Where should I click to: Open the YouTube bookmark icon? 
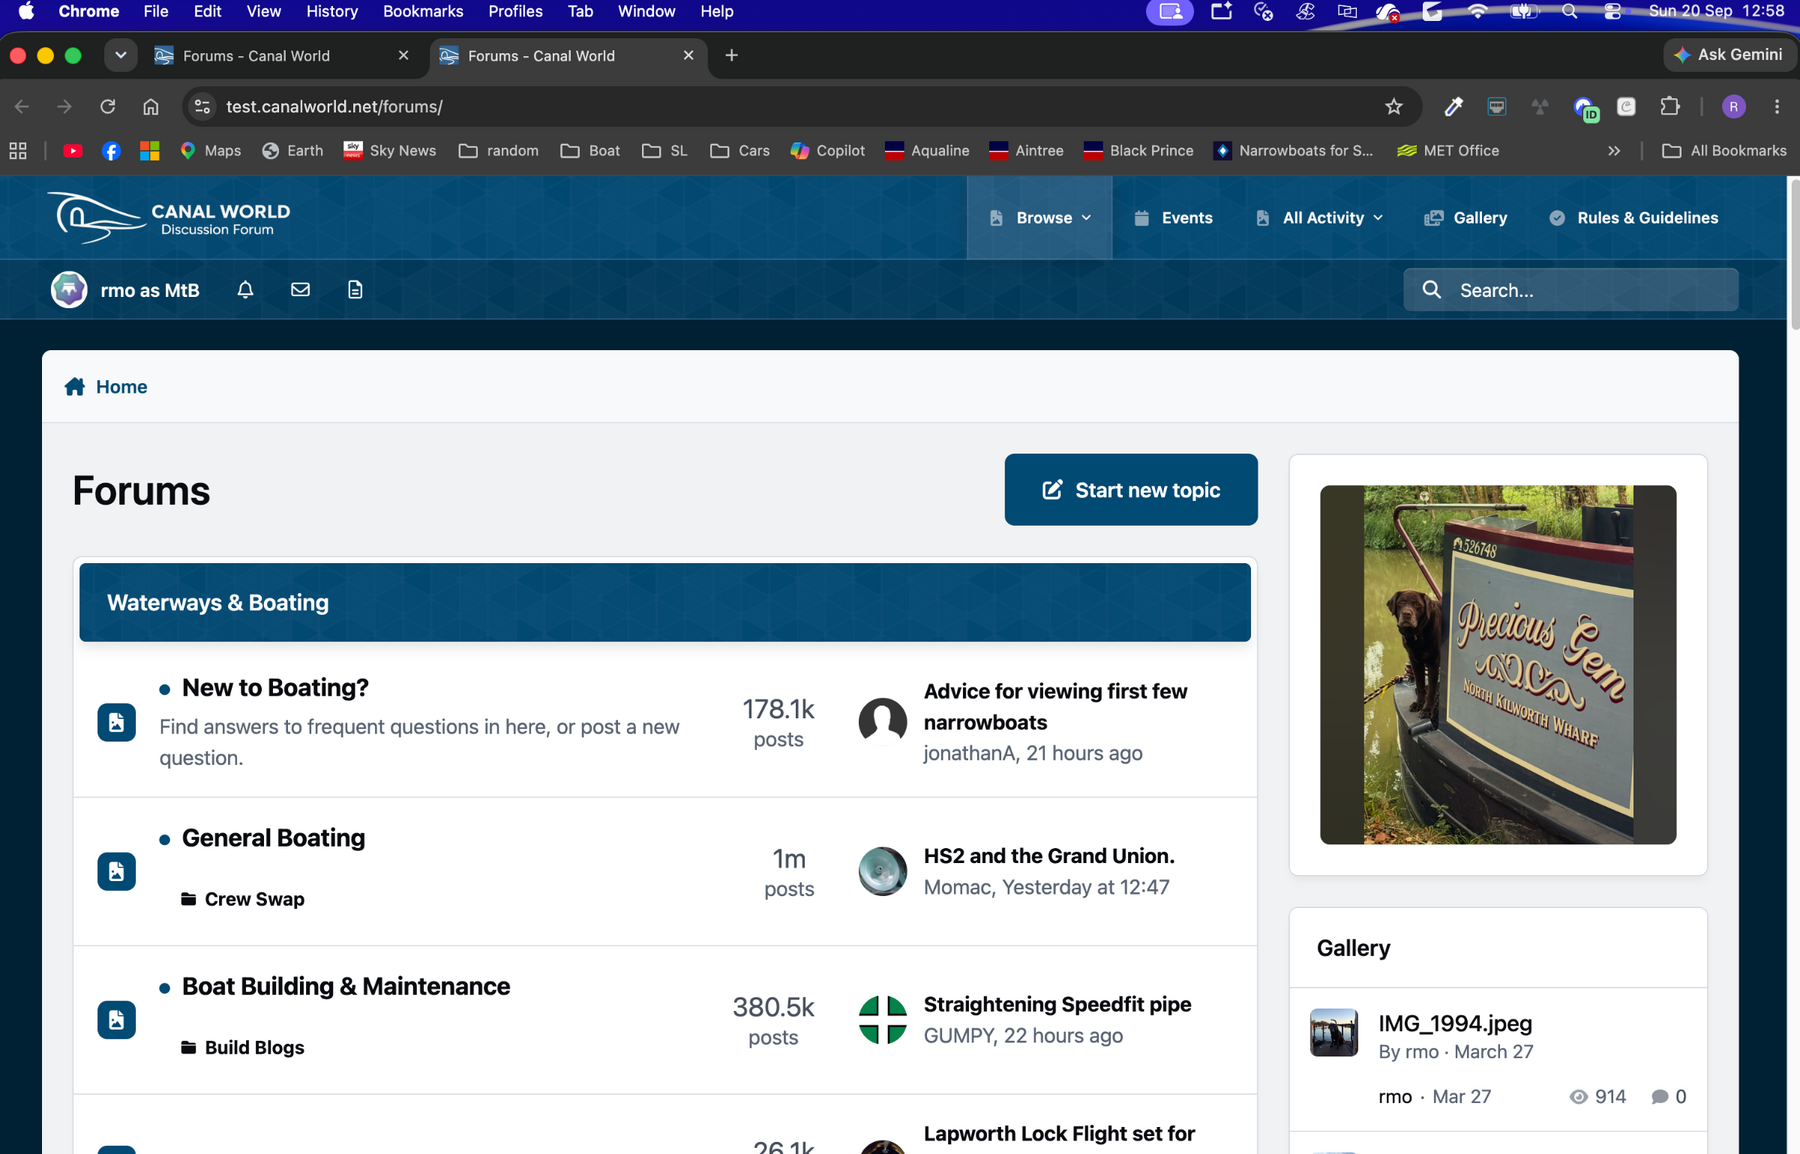[x=73, y=151]
